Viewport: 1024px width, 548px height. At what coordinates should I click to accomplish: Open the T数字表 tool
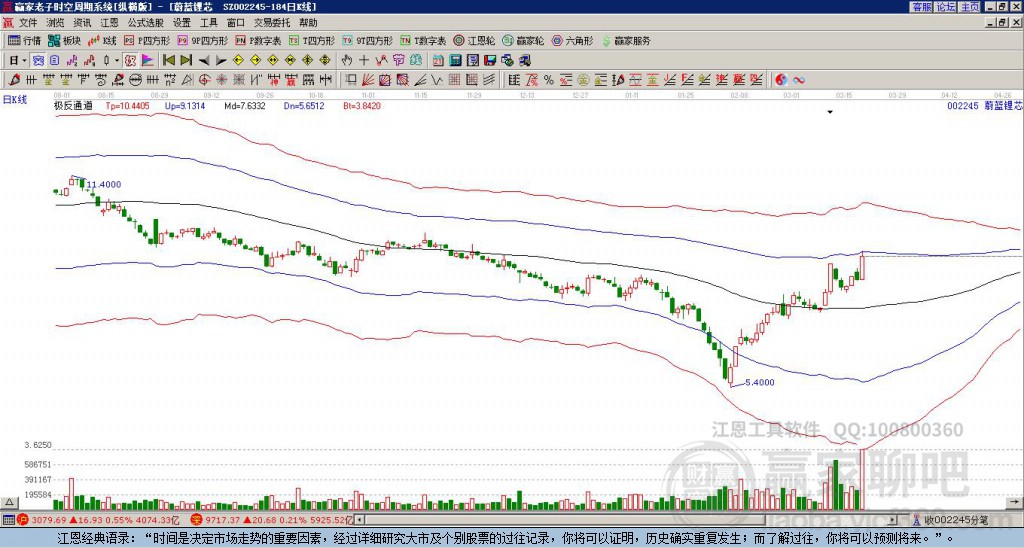[x=423, y=40]
